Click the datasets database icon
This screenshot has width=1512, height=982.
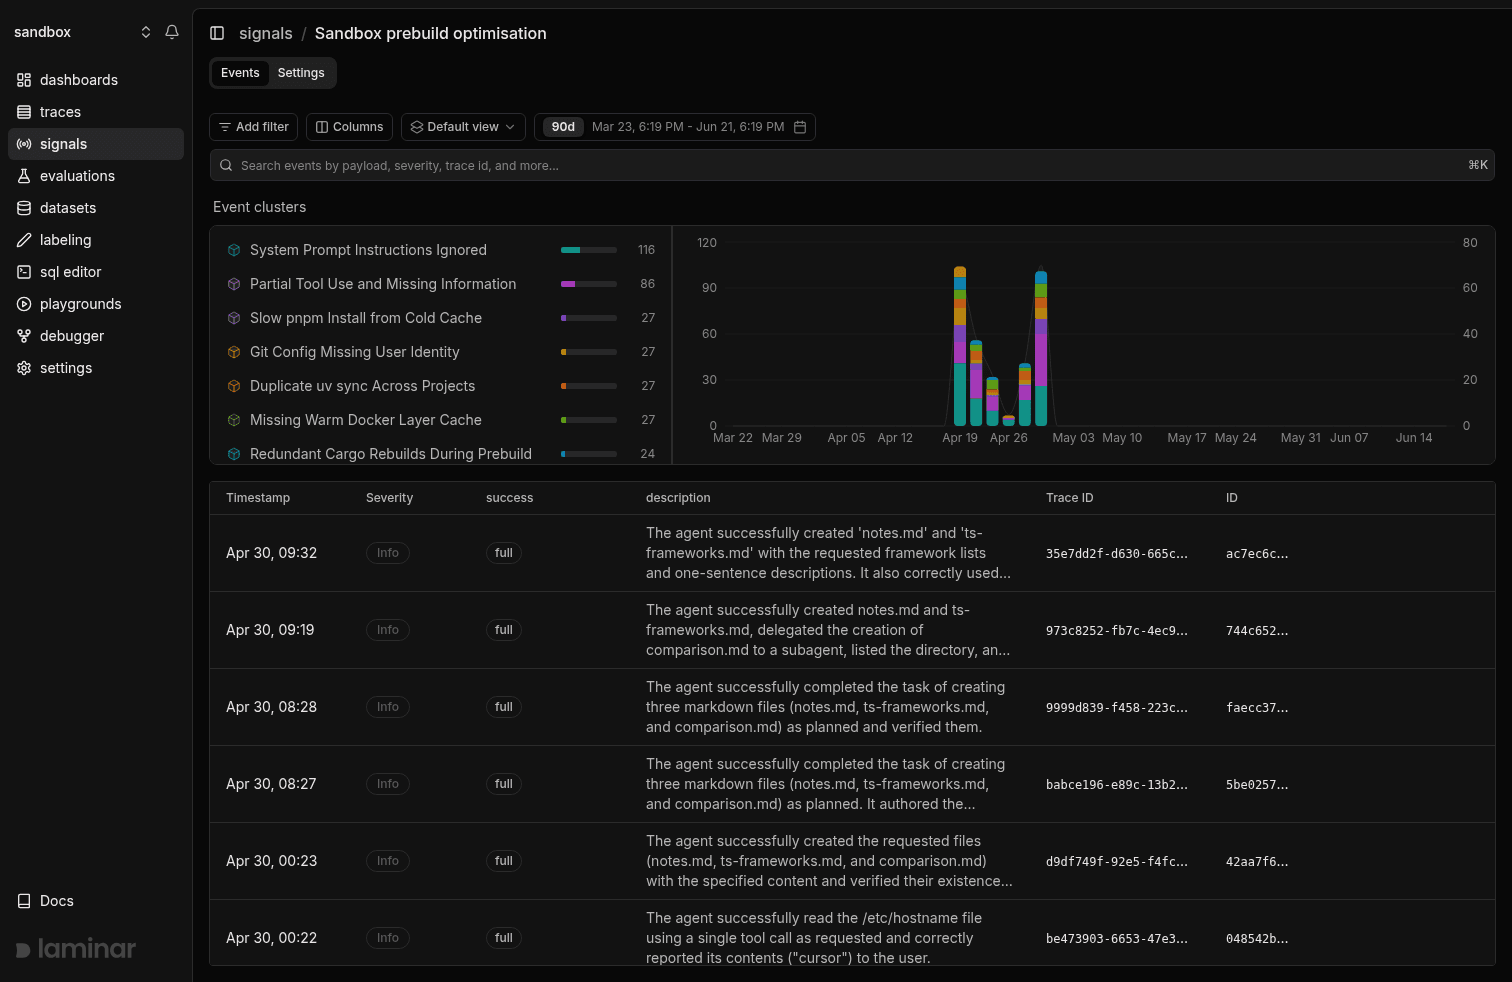click(24, 208)
